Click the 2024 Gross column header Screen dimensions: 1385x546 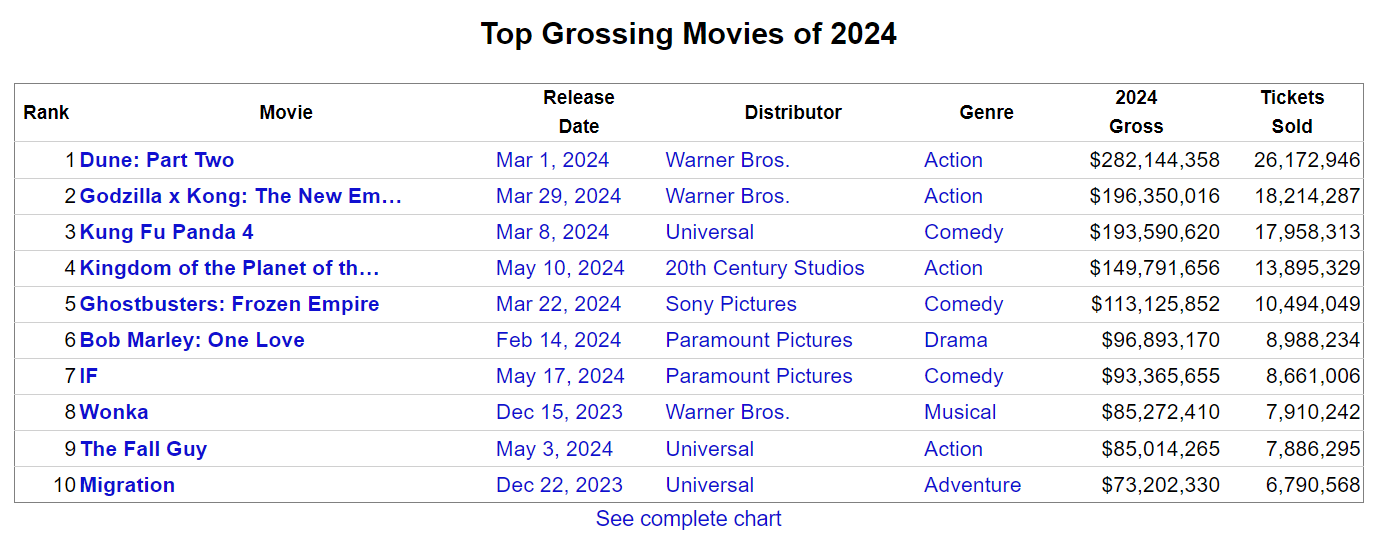(1136, 112)
